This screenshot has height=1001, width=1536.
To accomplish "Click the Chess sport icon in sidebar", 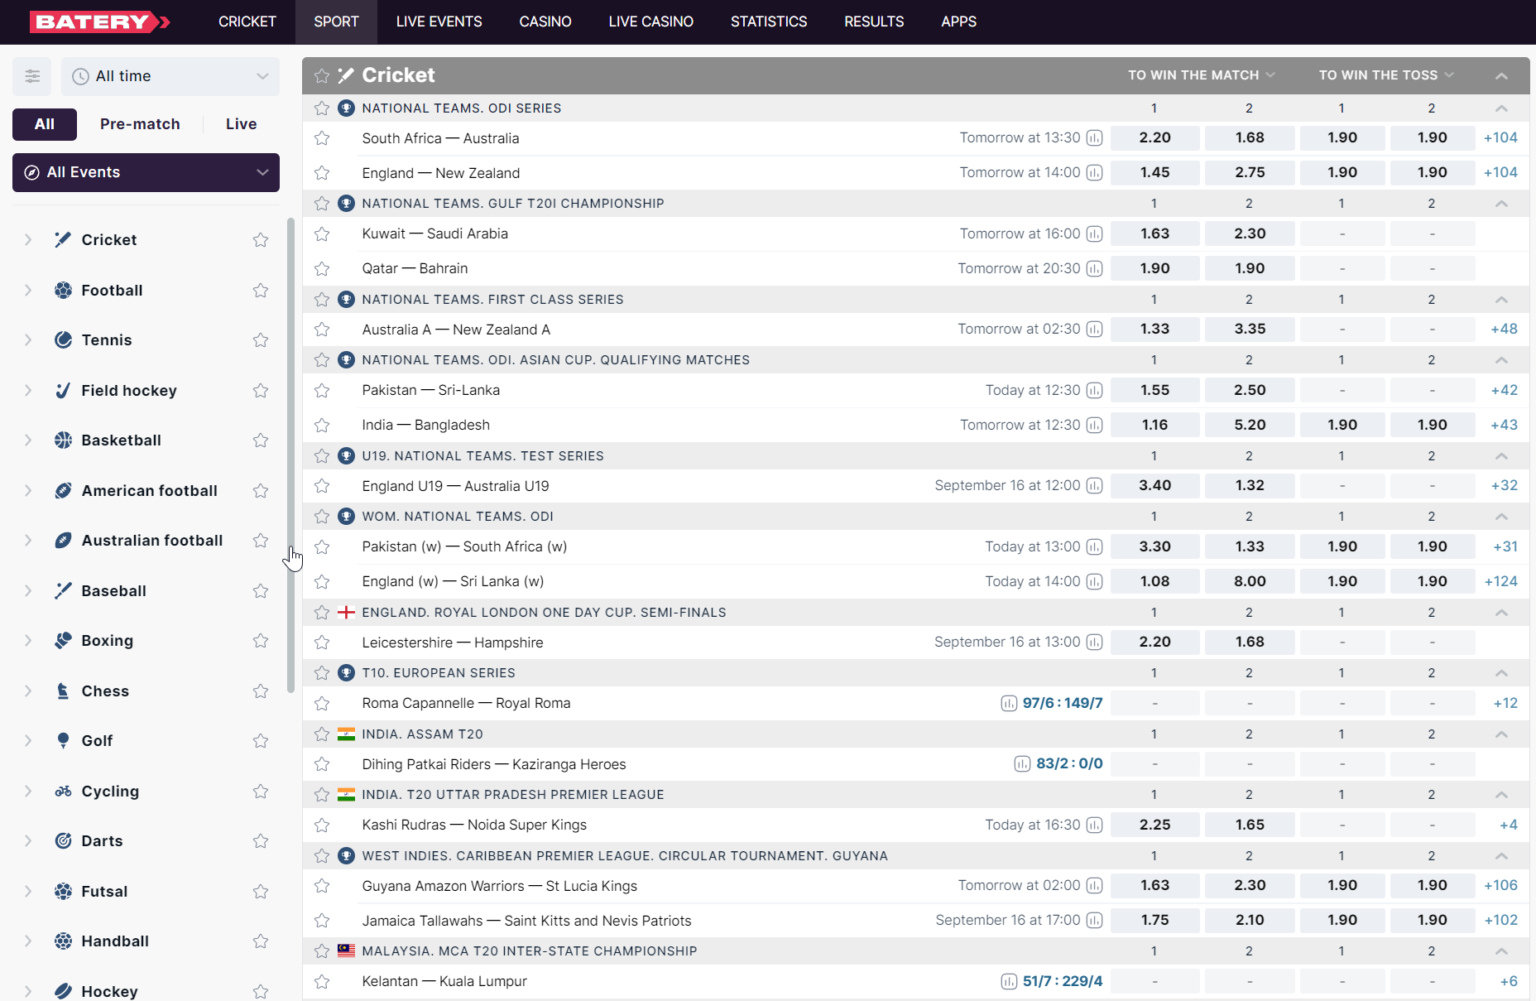I will [63, 691].
